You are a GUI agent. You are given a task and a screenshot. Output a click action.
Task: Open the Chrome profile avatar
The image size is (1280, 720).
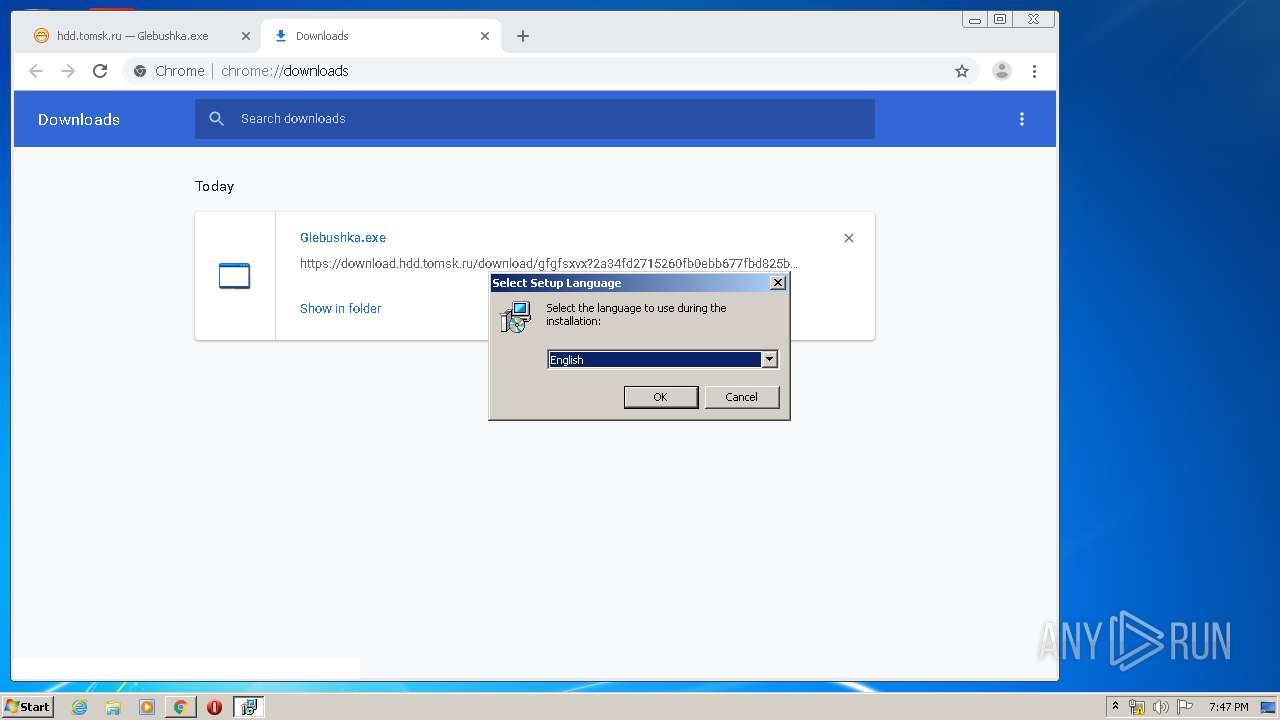click(1001, 71)
